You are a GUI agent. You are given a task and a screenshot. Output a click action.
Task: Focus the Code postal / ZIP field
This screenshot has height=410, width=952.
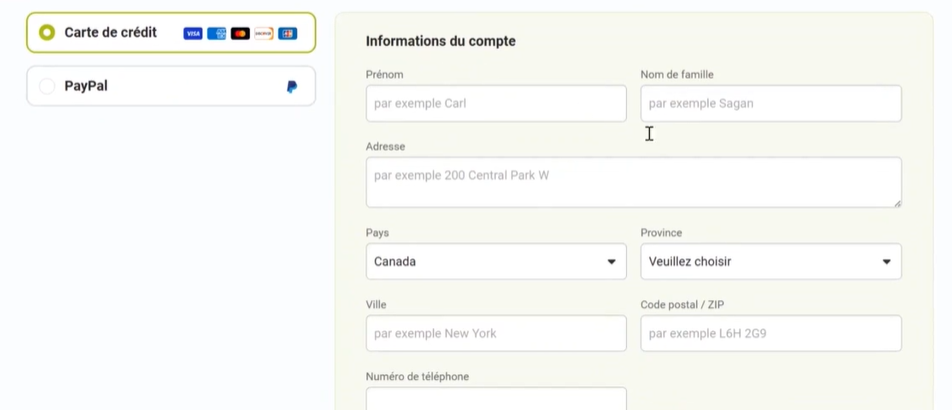click(770, 333)
